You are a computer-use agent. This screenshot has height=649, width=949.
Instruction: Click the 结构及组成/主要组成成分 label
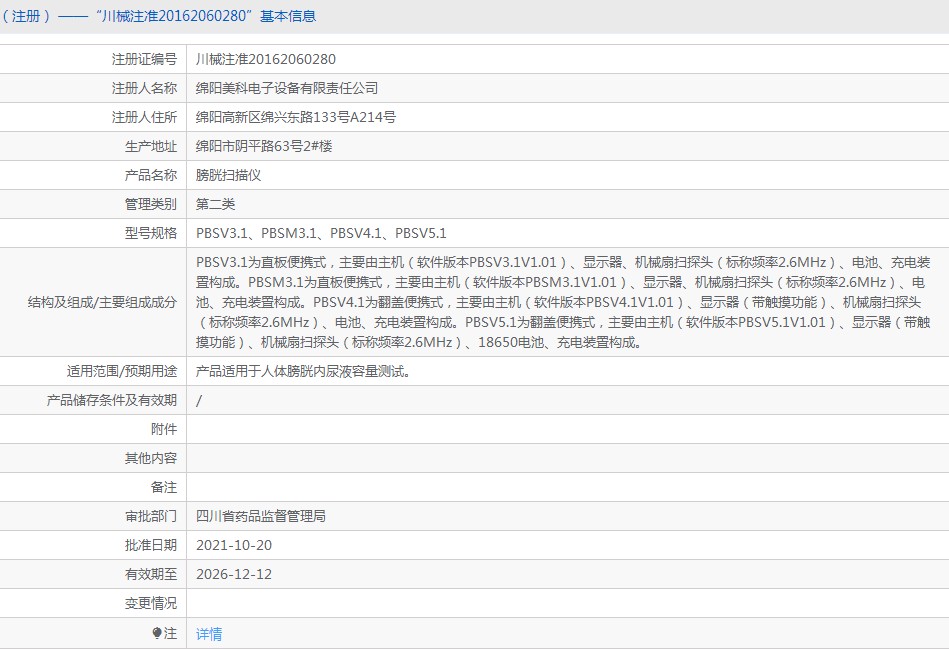(x=102, y=302)
